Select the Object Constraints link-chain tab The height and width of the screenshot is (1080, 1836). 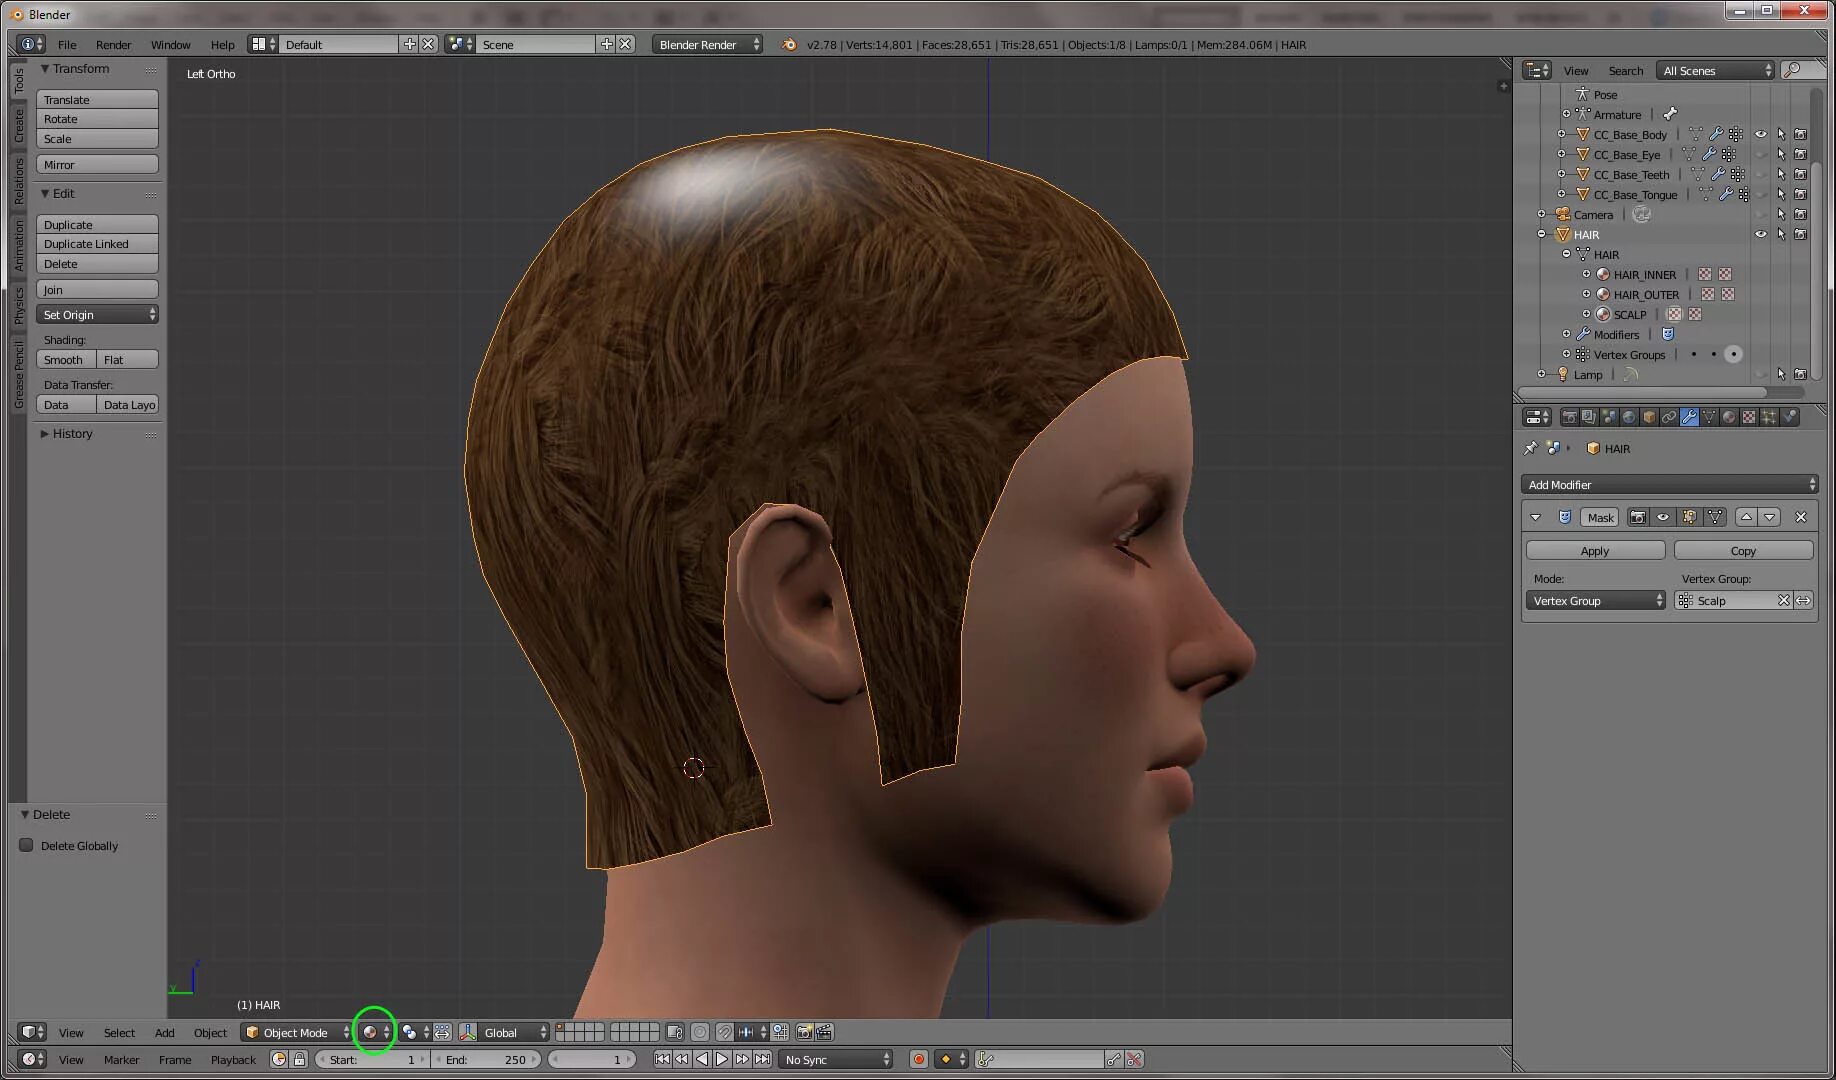(x=1668, y=417)
